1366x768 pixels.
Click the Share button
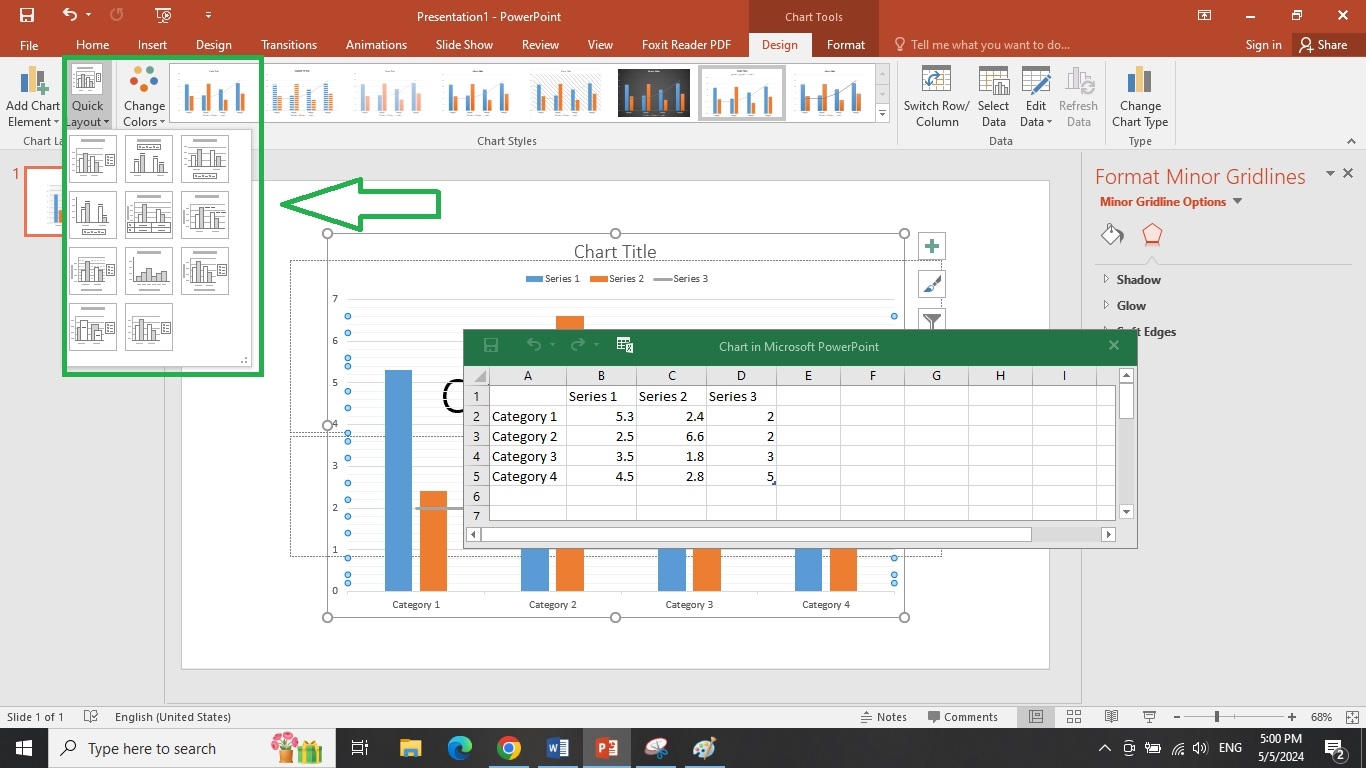[x=1322, y=45]
